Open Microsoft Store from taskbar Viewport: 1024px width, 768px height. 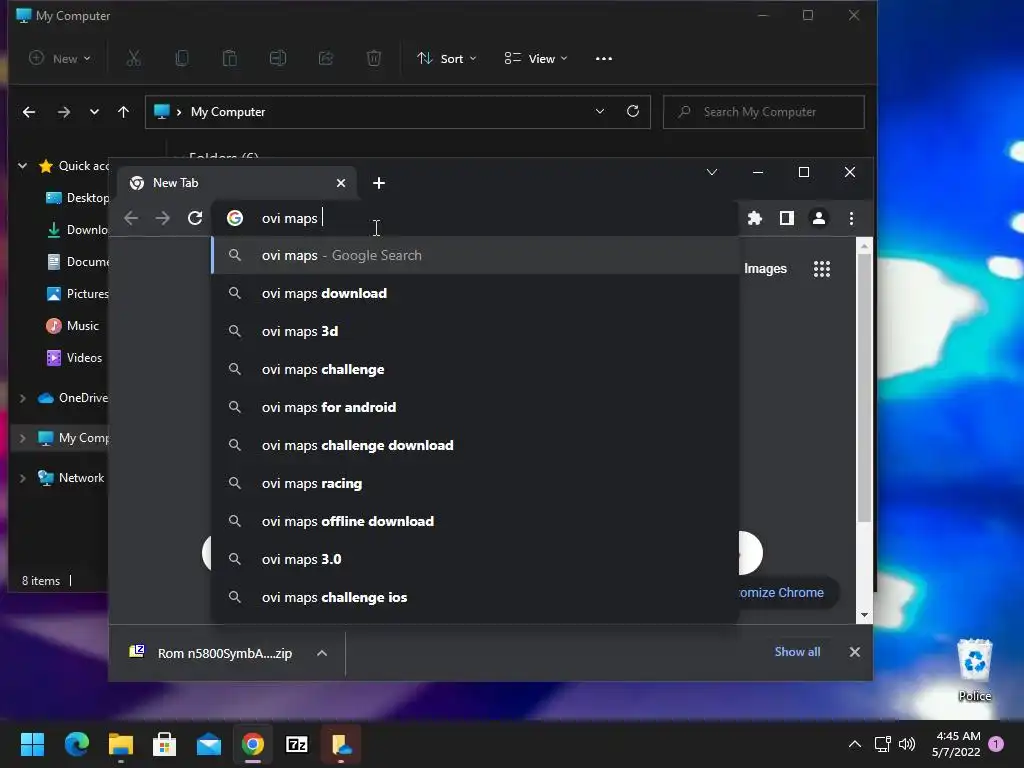(x=165, y=744)
